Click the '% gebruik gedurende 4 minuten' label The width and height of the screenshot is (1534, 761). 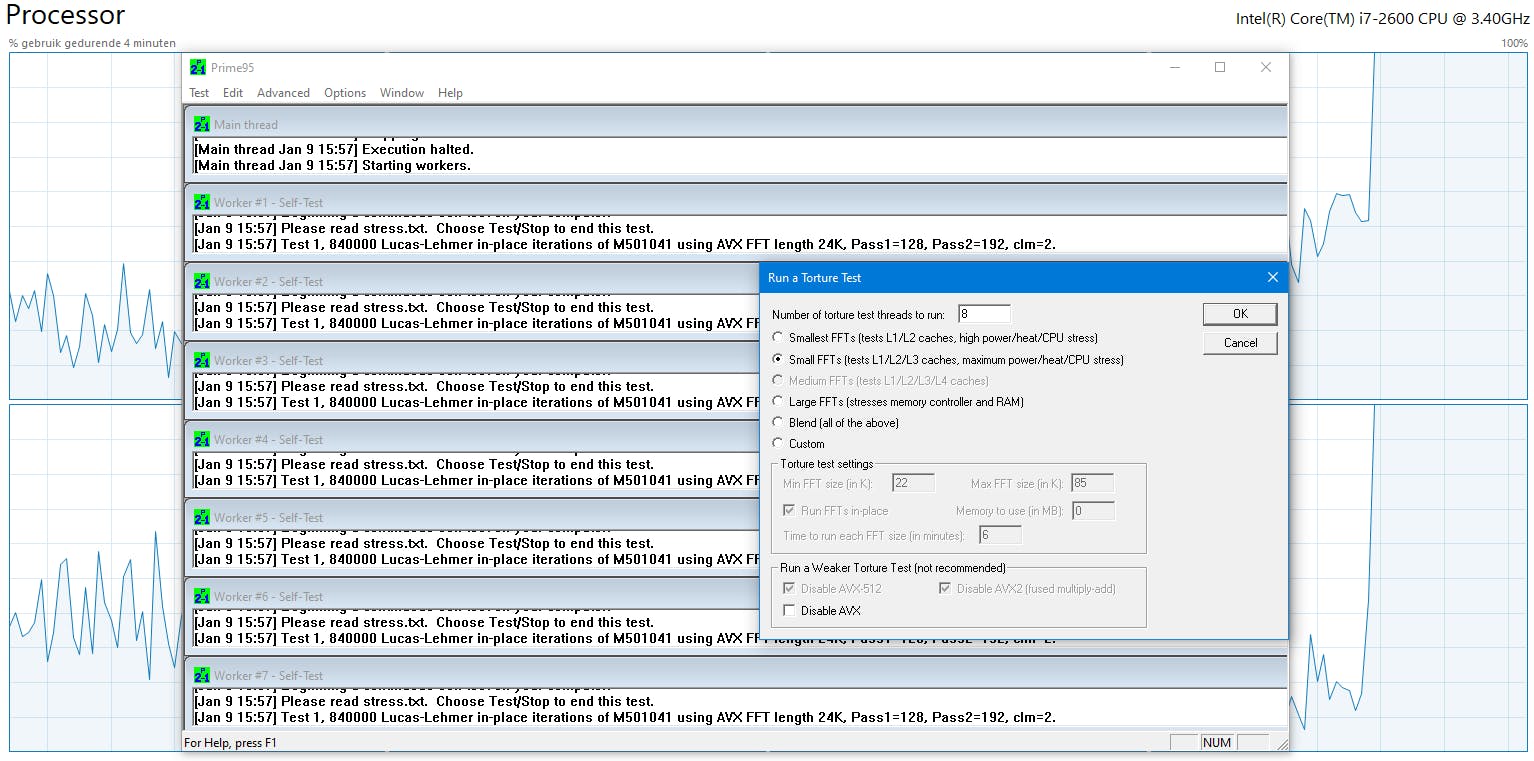tap(92, 43)
